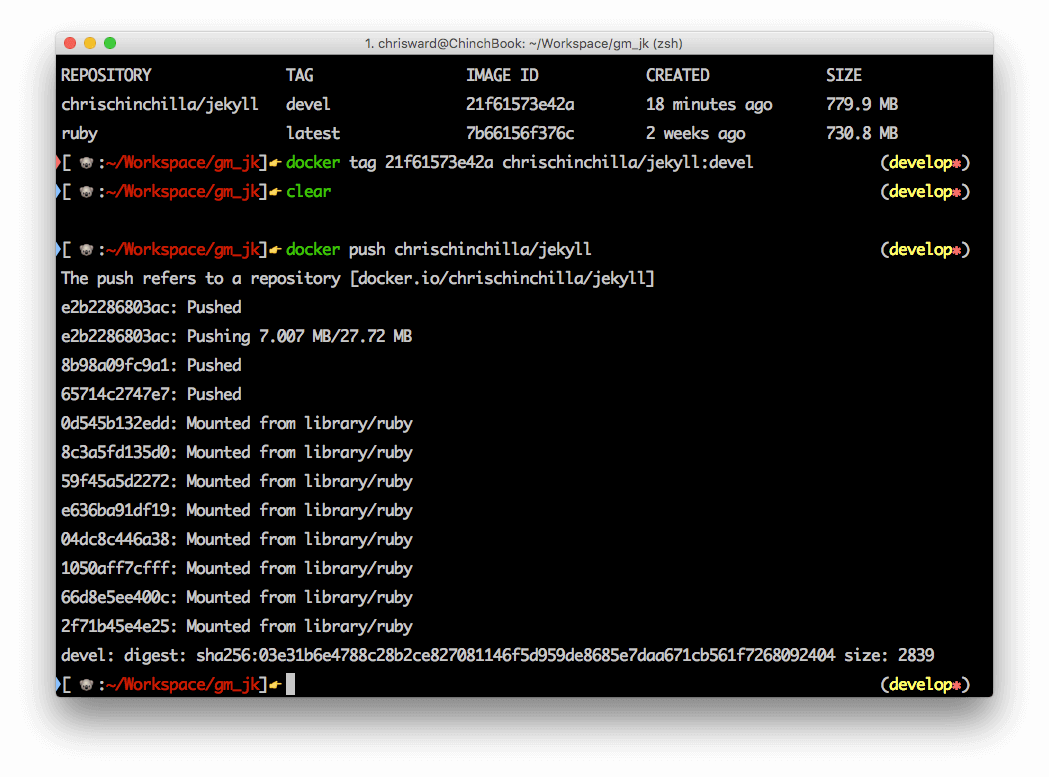Click the green zoom window button
This screenshot has height=777, width=1049.
click(110, 43)
